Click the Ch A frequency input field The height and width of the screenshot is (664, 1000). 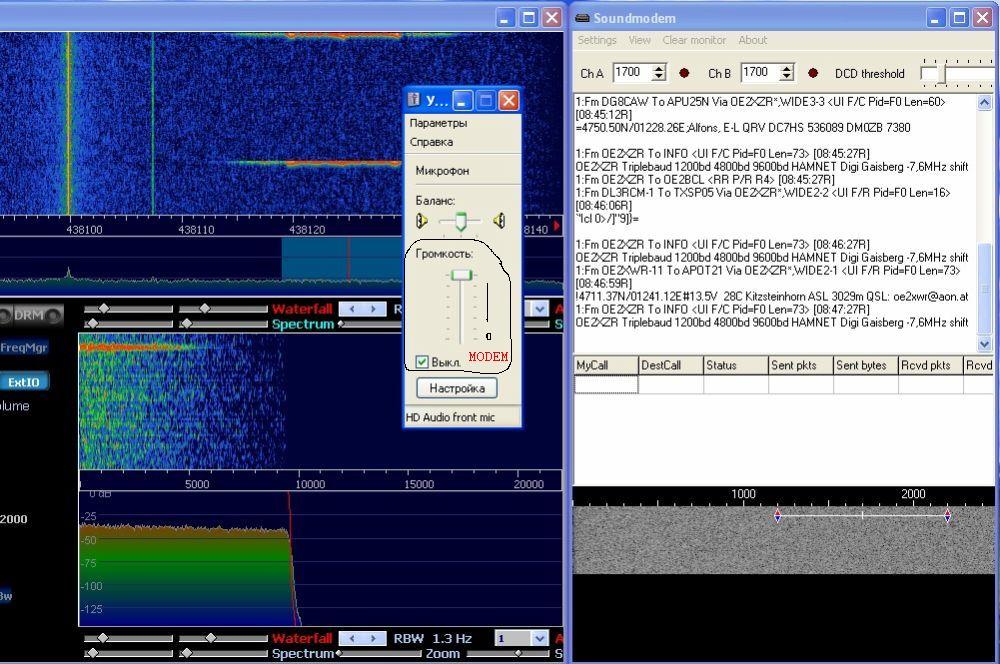click(633, 73)
